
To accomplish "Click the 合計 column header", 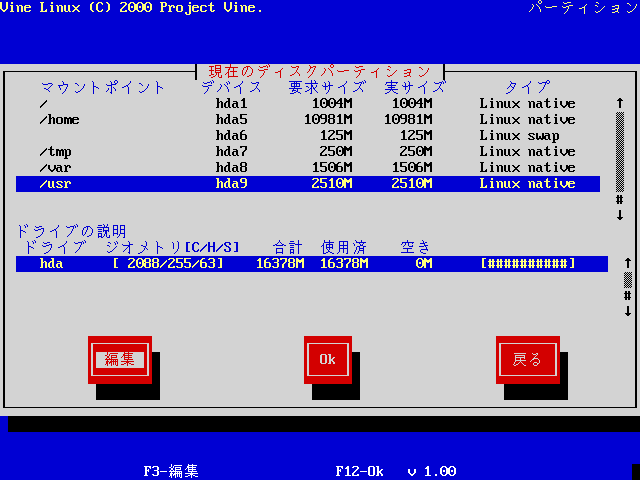I will [288, 247].
